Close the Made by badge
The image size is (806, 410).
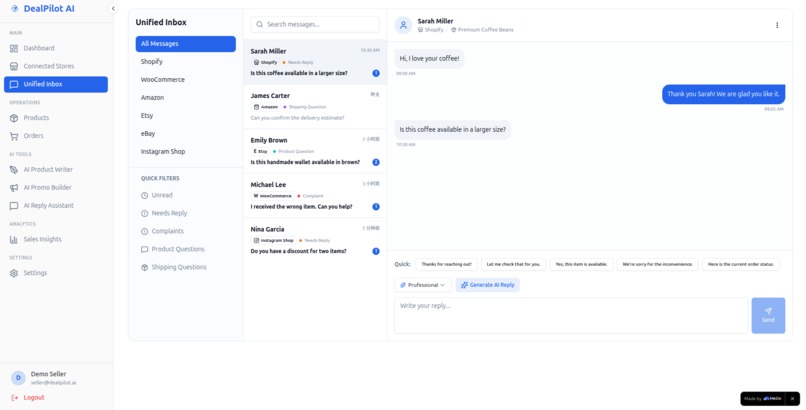(x=792, y=399)
